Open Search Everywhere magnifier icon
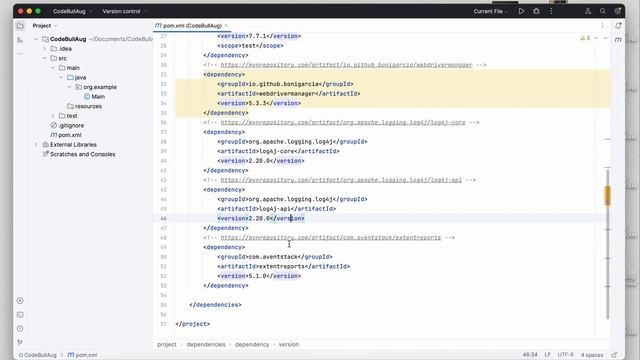Screen dimensions: 640x360 click(x=603, y=11)
